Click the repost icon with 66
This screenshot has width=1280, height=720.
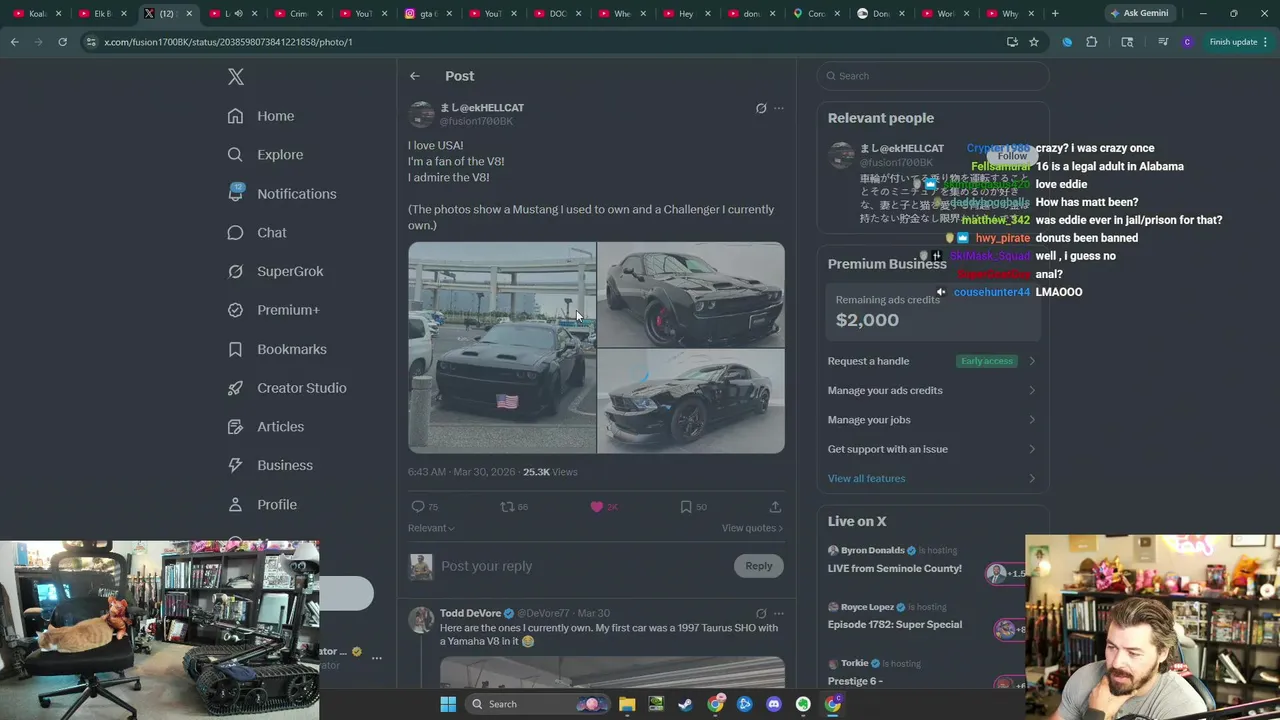[507, 507]
